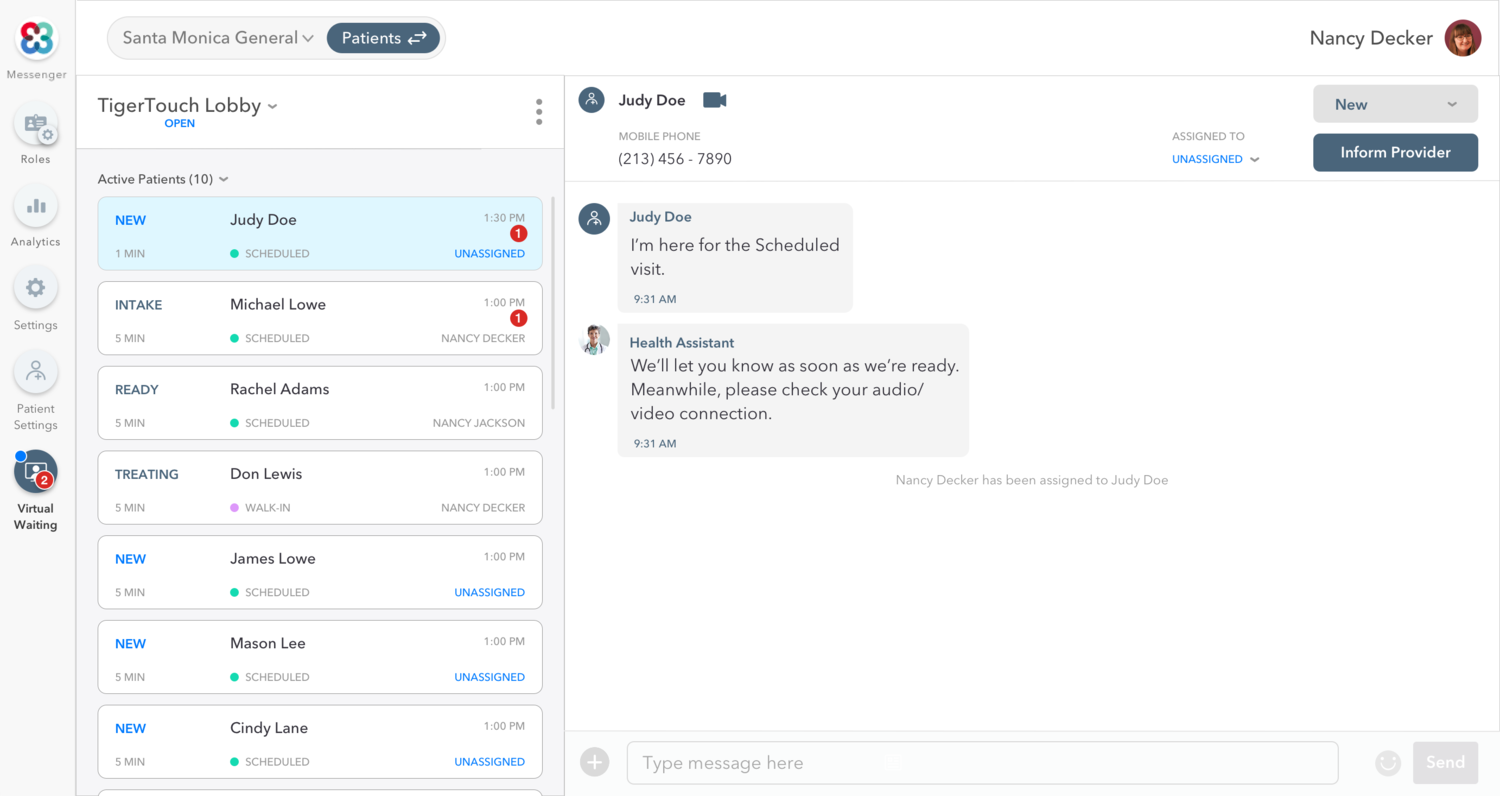Image resolution: width=1500 pixels, height=796 pixels.
Task: Click the patient list scrollbar
Action: (553, 303)
